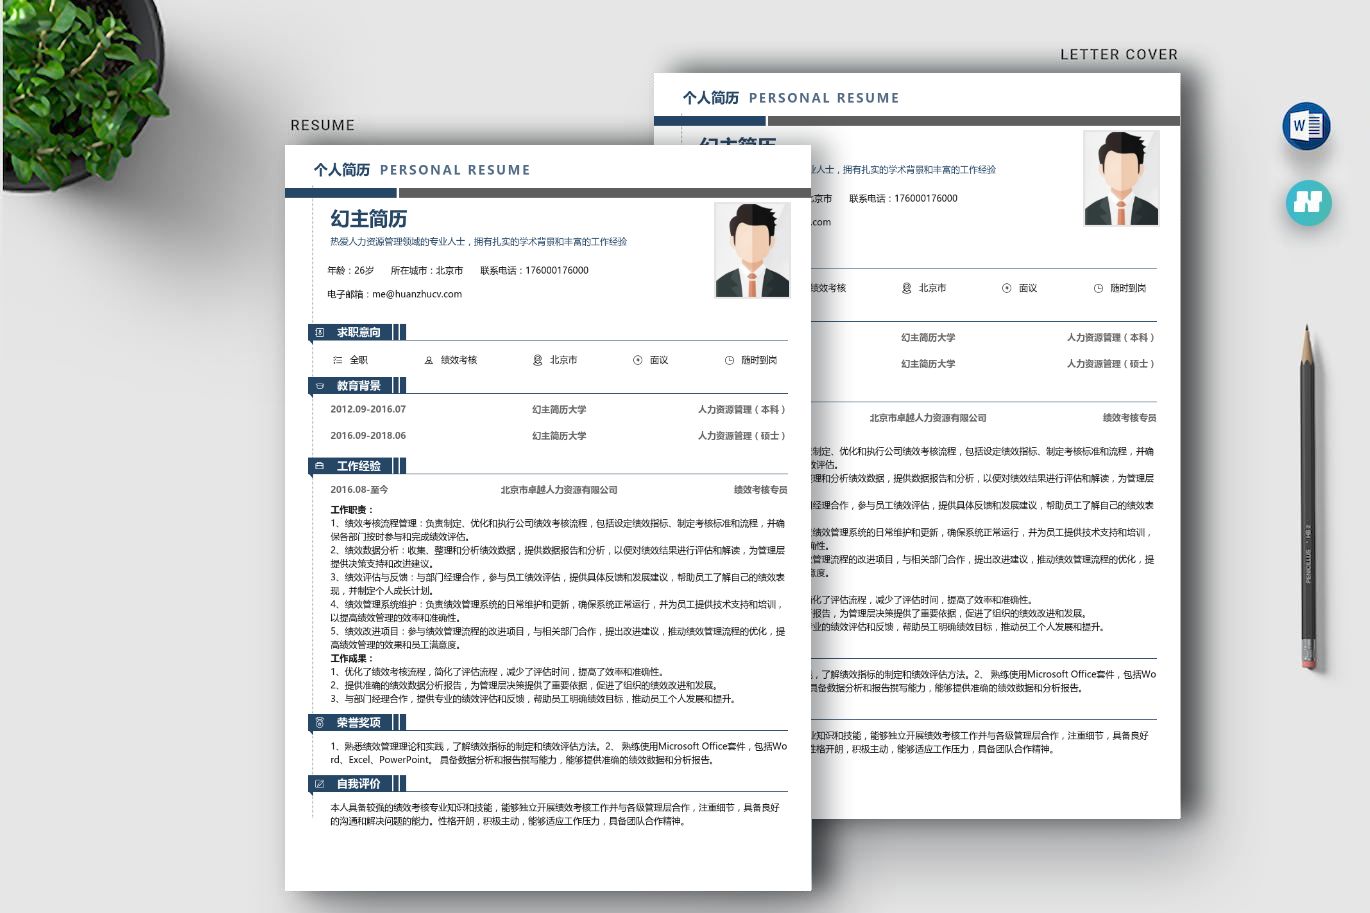
Task: Click 人力资源管理（硕士）on back page
Action: click(1111, 364)
